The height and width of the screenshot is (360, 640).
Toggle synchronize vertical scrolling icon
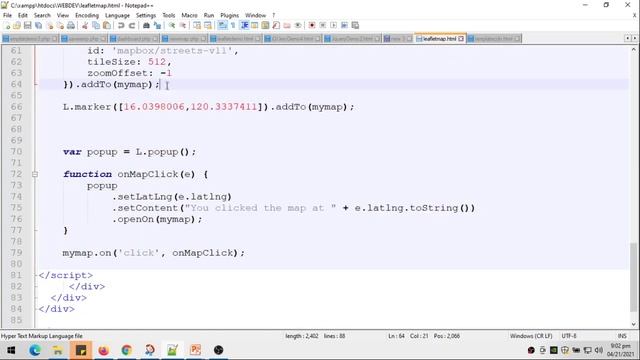[197, 25]
